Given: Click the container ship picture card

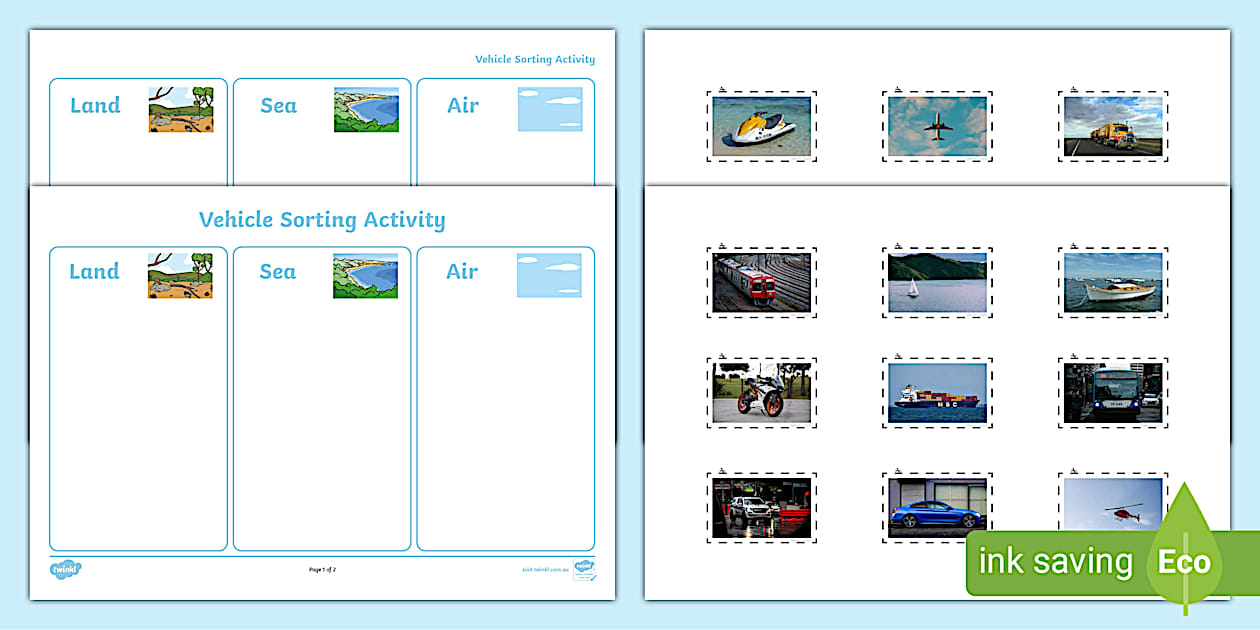Looking at the screenshot, I should [937, 391].
